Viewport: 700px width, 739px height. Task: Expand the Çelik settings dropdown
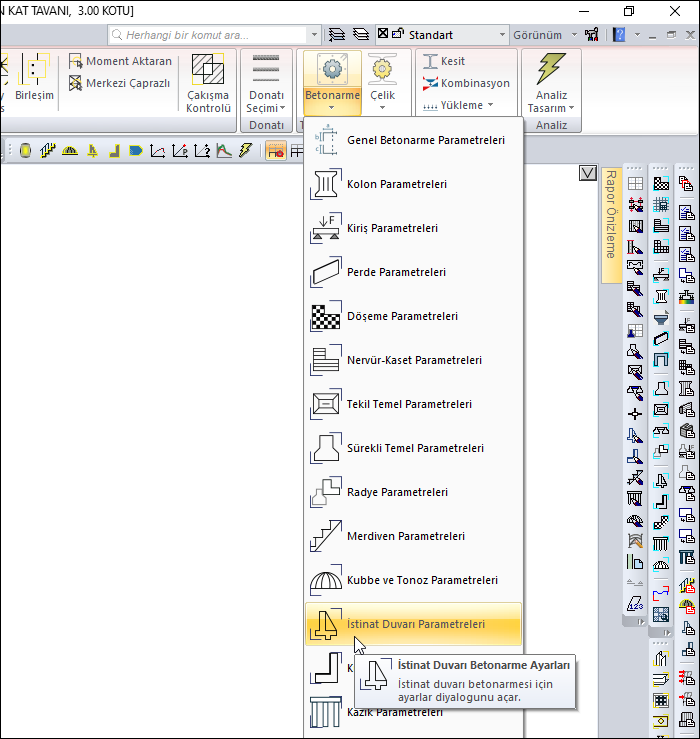[x=382, y=101]
